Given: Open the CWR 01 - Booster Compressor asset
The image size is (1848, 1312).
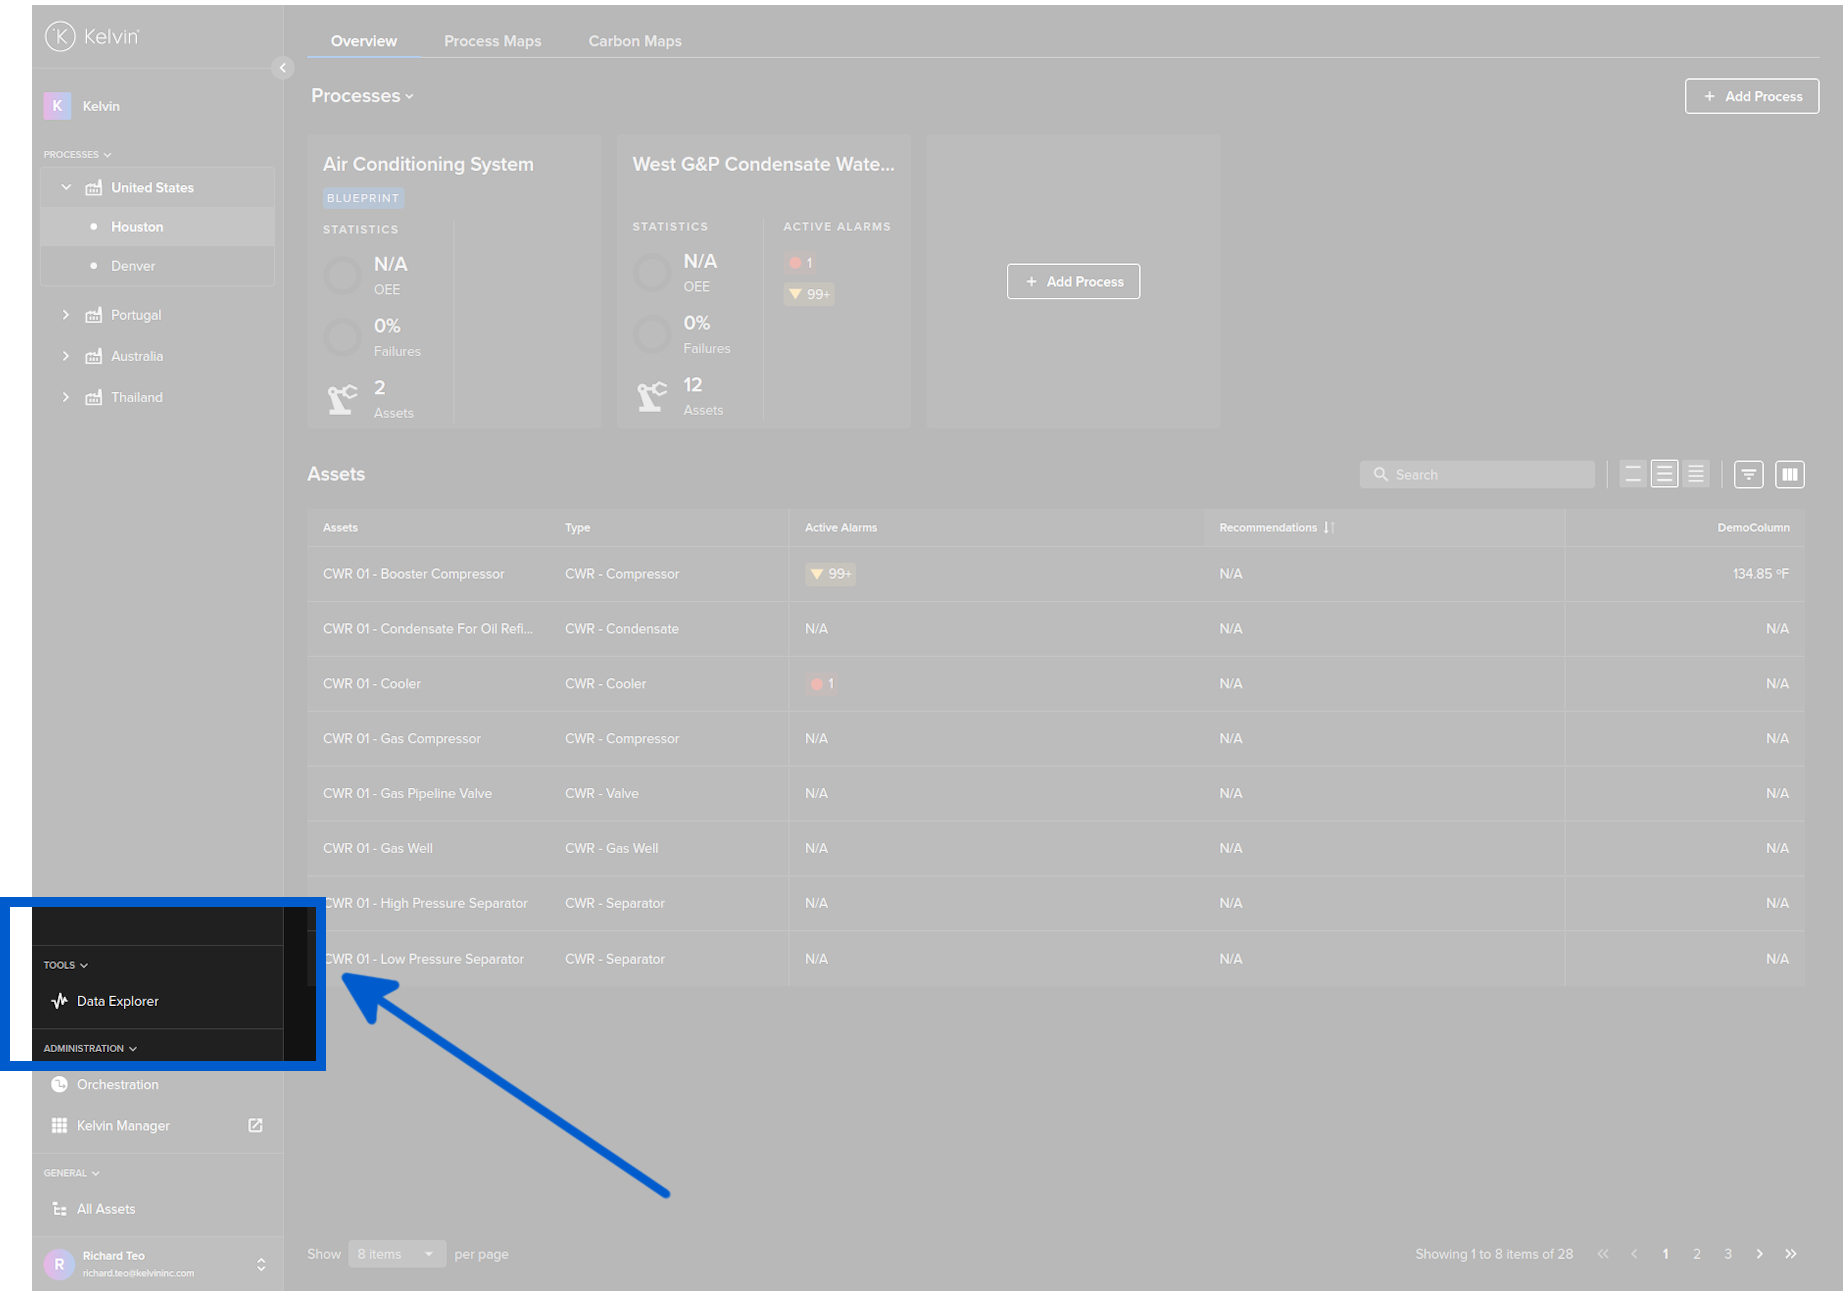Looking at the screenshot, I should [x=413, y=574].
